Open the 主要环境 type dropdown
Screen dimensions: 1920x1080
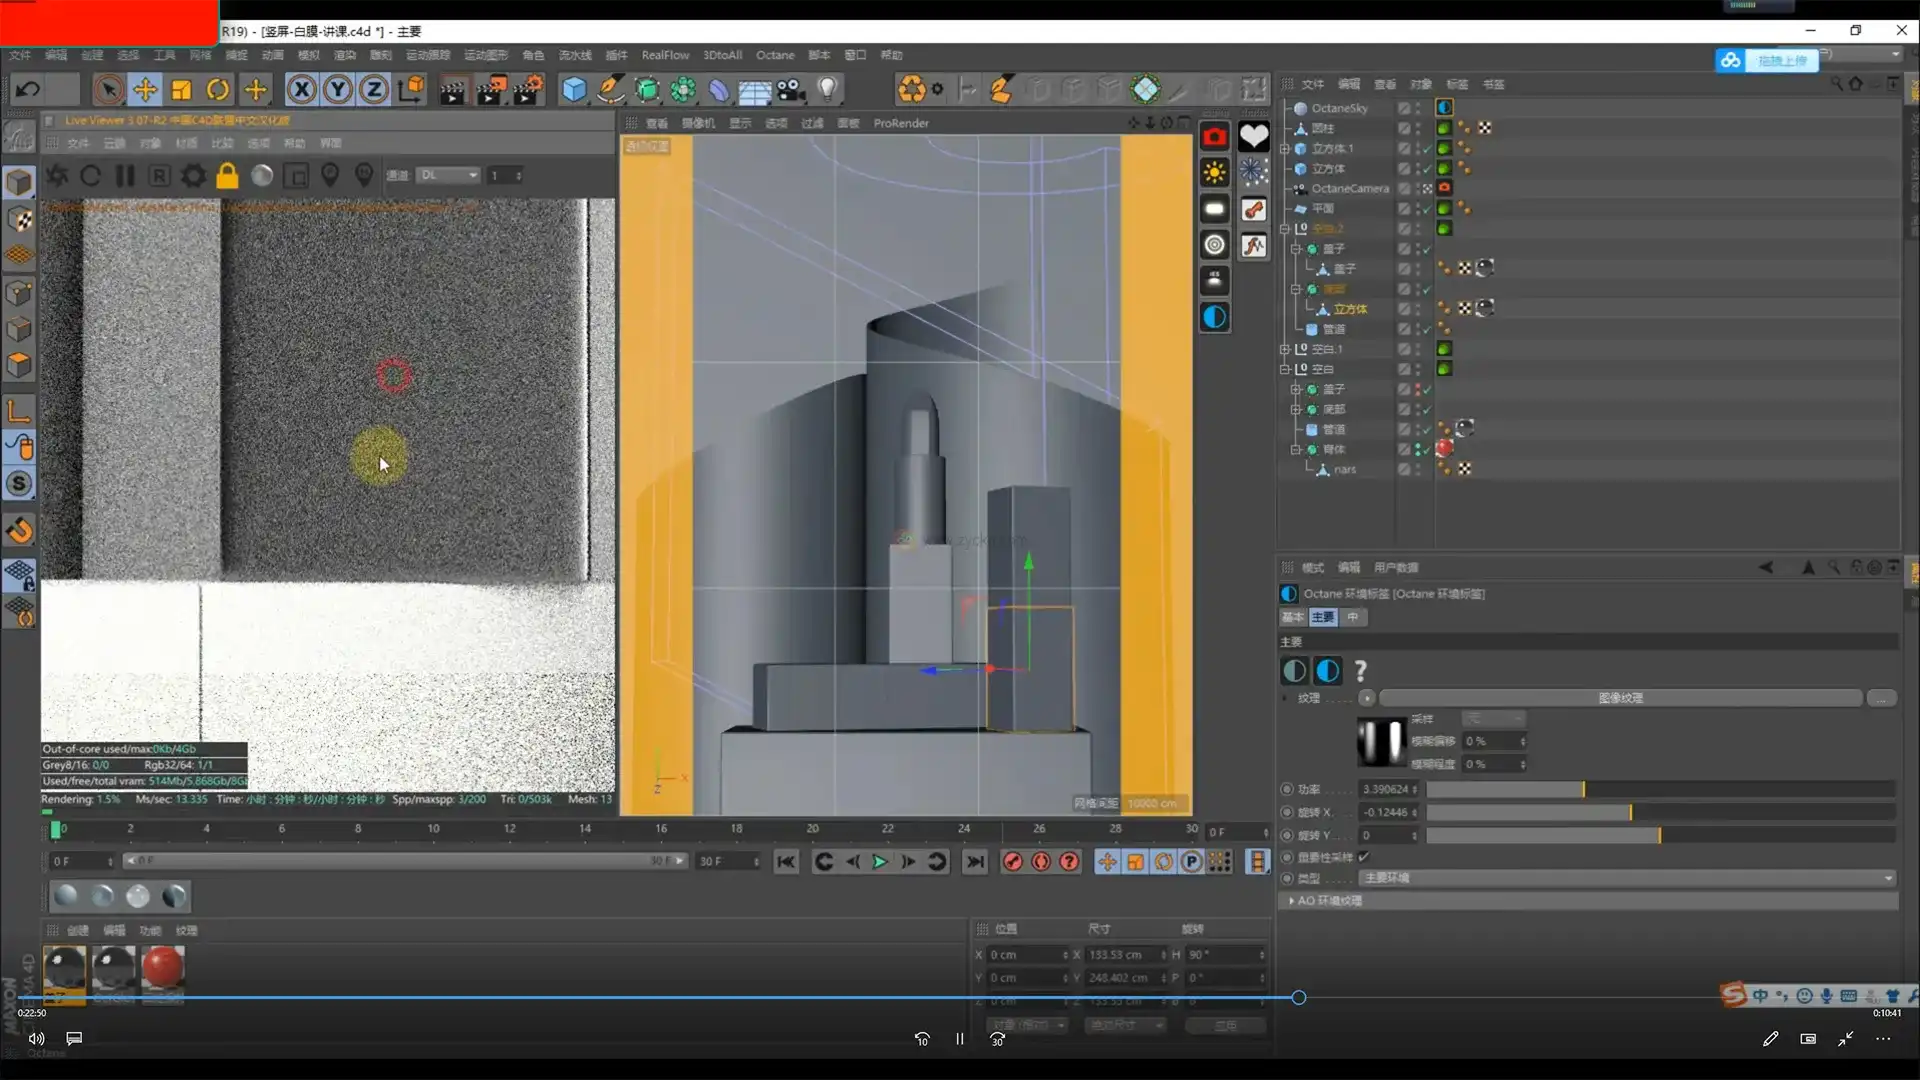[1625, 877]
